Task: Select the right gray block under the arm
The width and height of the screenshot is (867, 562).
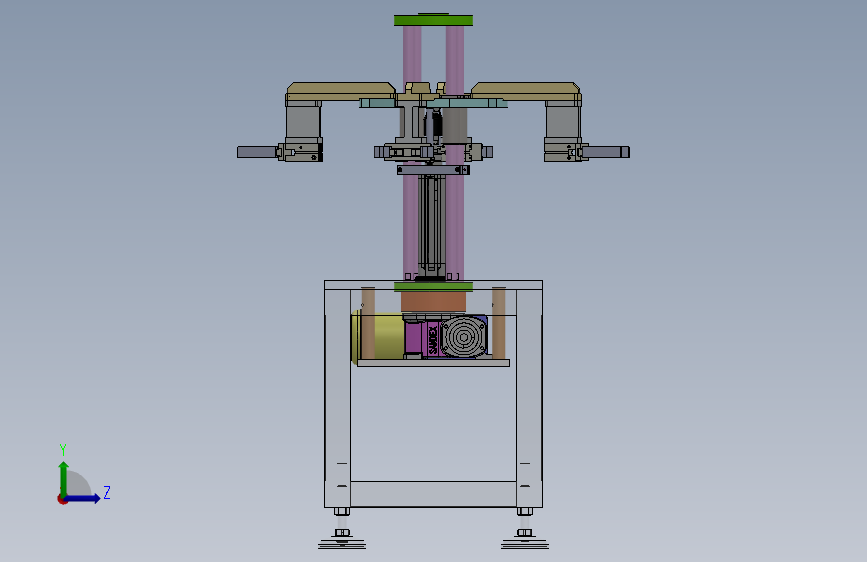Action: pos(562,122)
